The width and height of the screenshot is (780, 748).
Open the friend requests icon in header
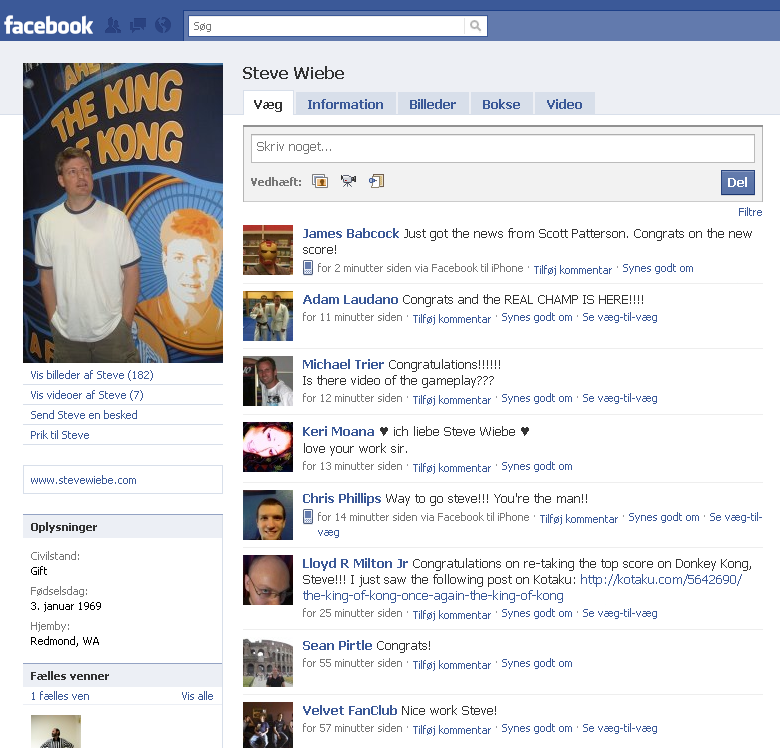coord(113,25)
